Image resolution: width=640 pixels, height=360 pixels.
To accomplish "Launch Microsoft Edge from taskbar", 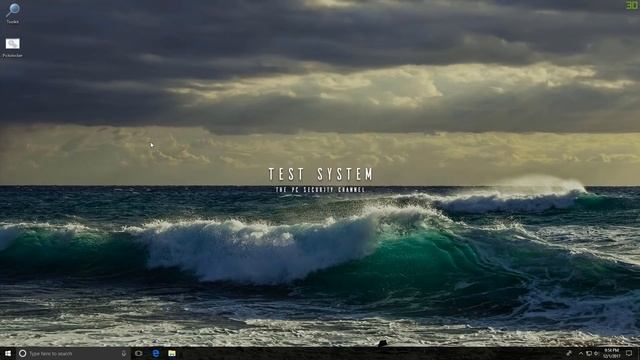I will coord(156,353).
